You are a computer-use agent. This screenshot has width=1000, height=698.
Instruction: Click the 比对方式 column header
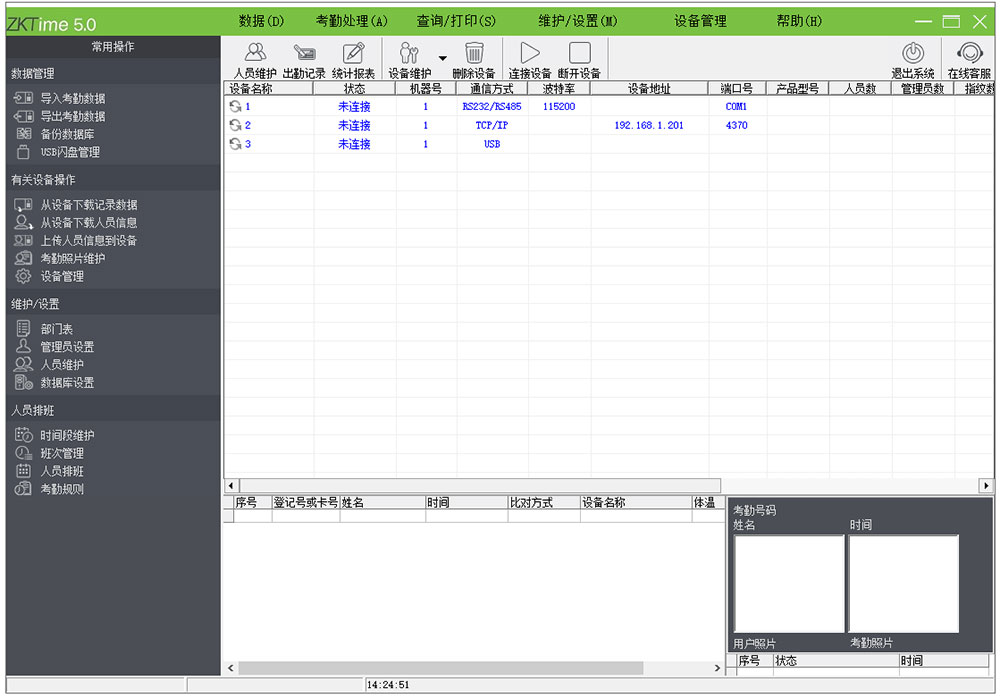pos(543,503)
